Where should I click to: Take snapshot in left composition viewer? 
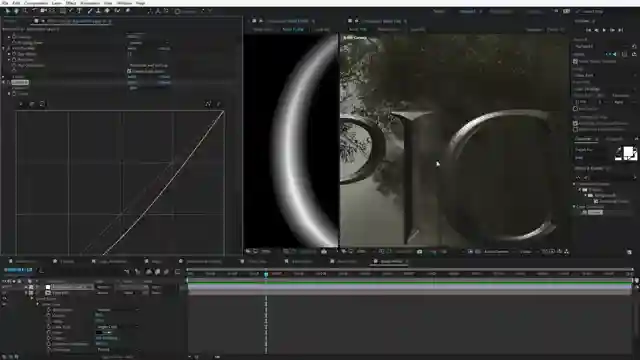(x=324, y=252)
